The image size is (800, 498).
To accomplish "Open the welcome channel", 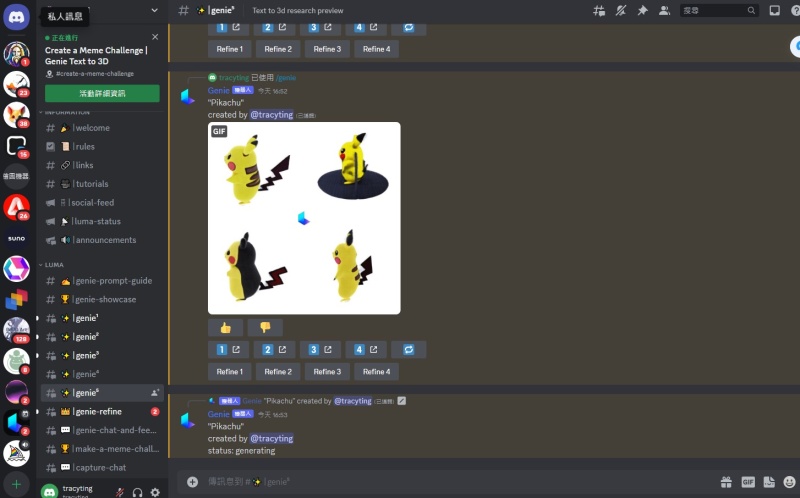I will tap(102, 128).
